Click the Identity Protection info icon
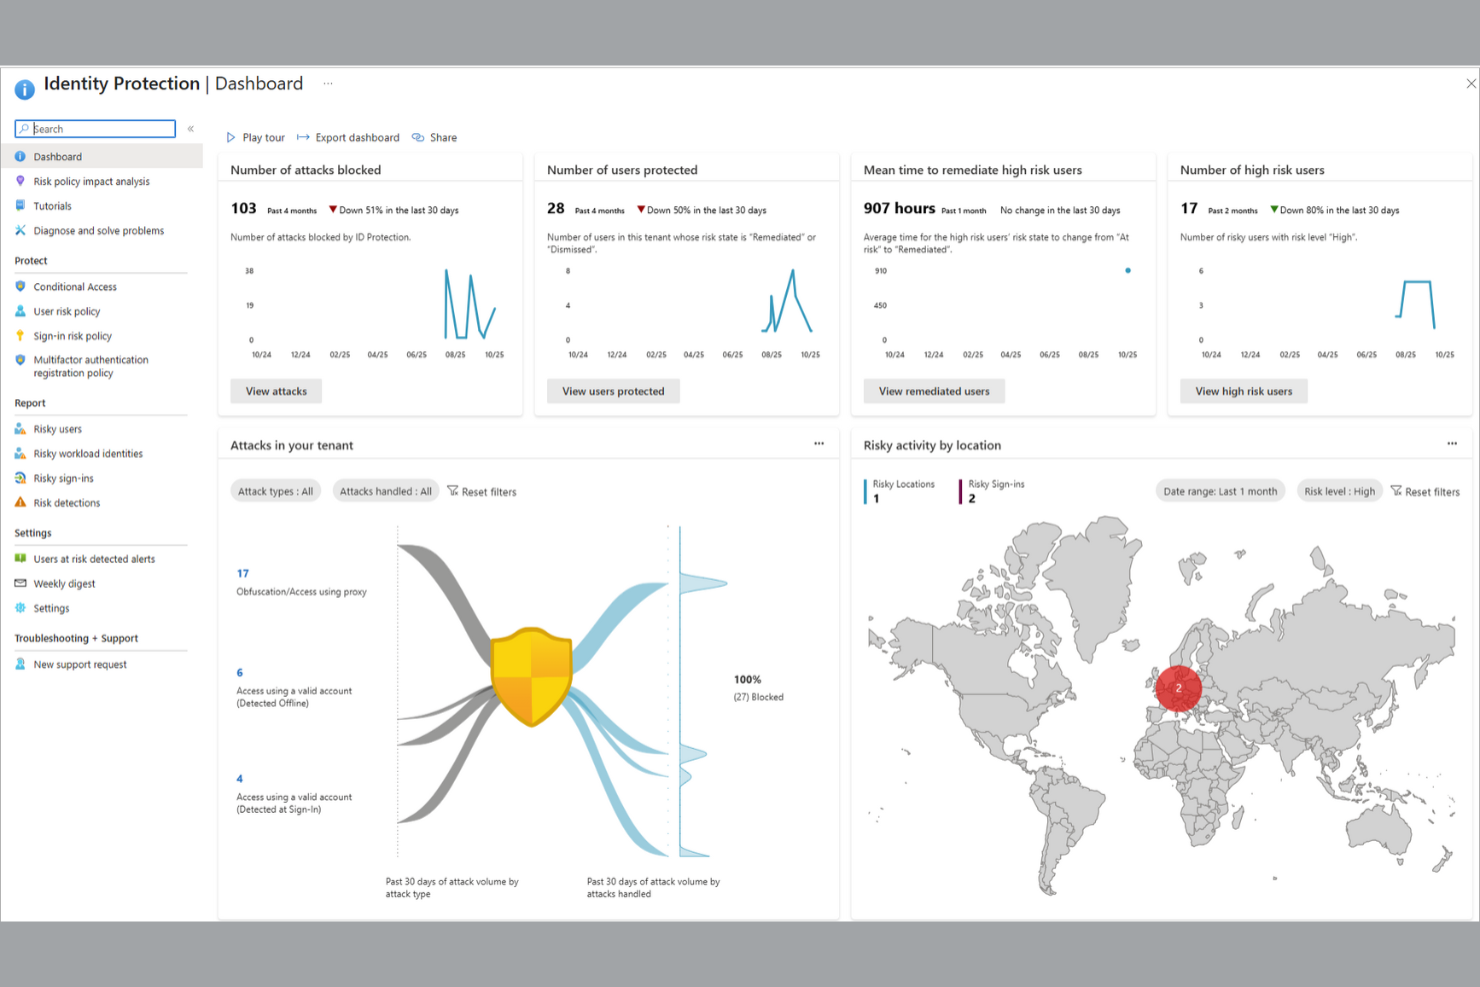The image size is (1480, 987). (24, 90)
